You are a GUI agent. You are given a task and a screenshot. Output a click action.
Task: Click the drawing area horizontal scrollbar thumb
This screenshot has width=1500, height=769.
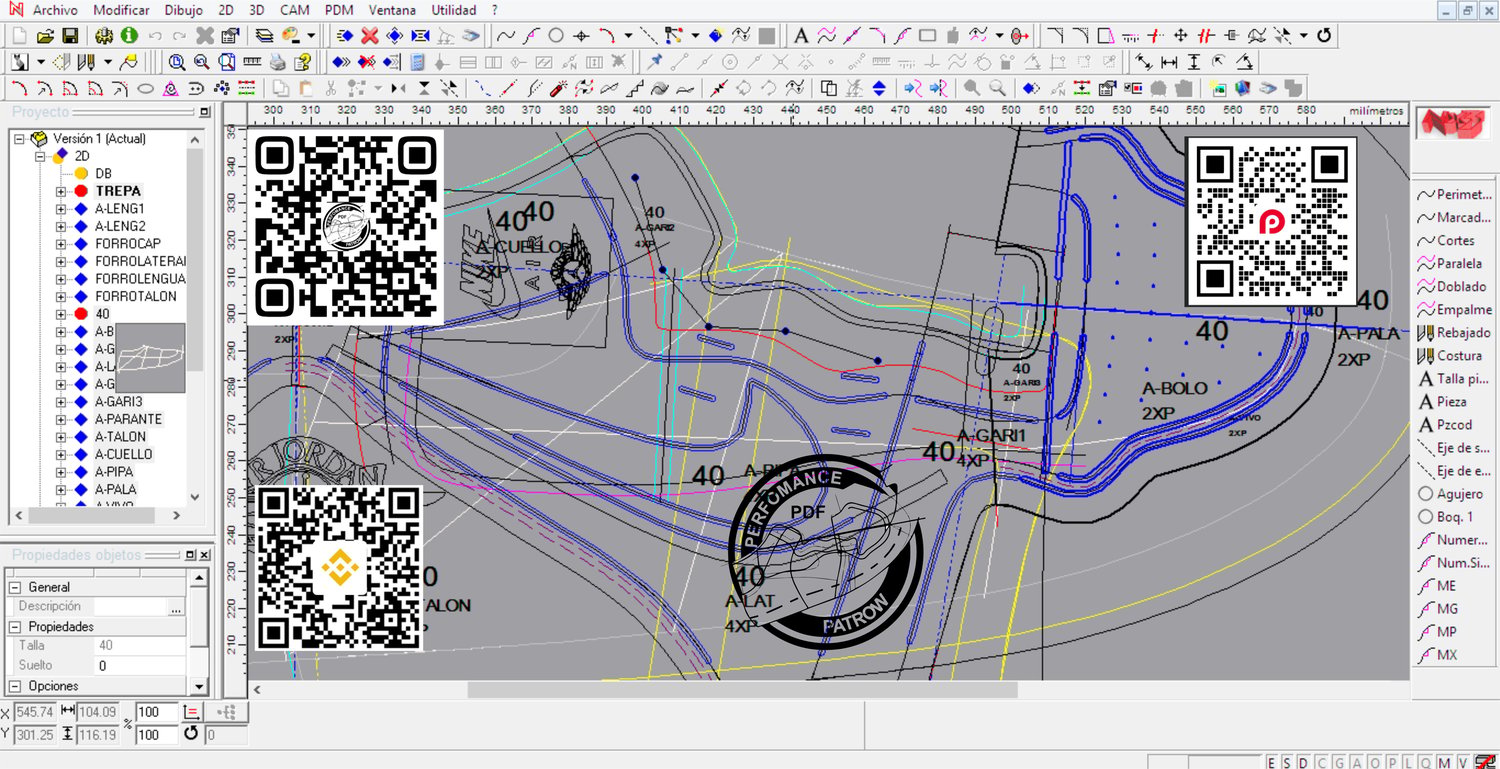click(742, 689)
